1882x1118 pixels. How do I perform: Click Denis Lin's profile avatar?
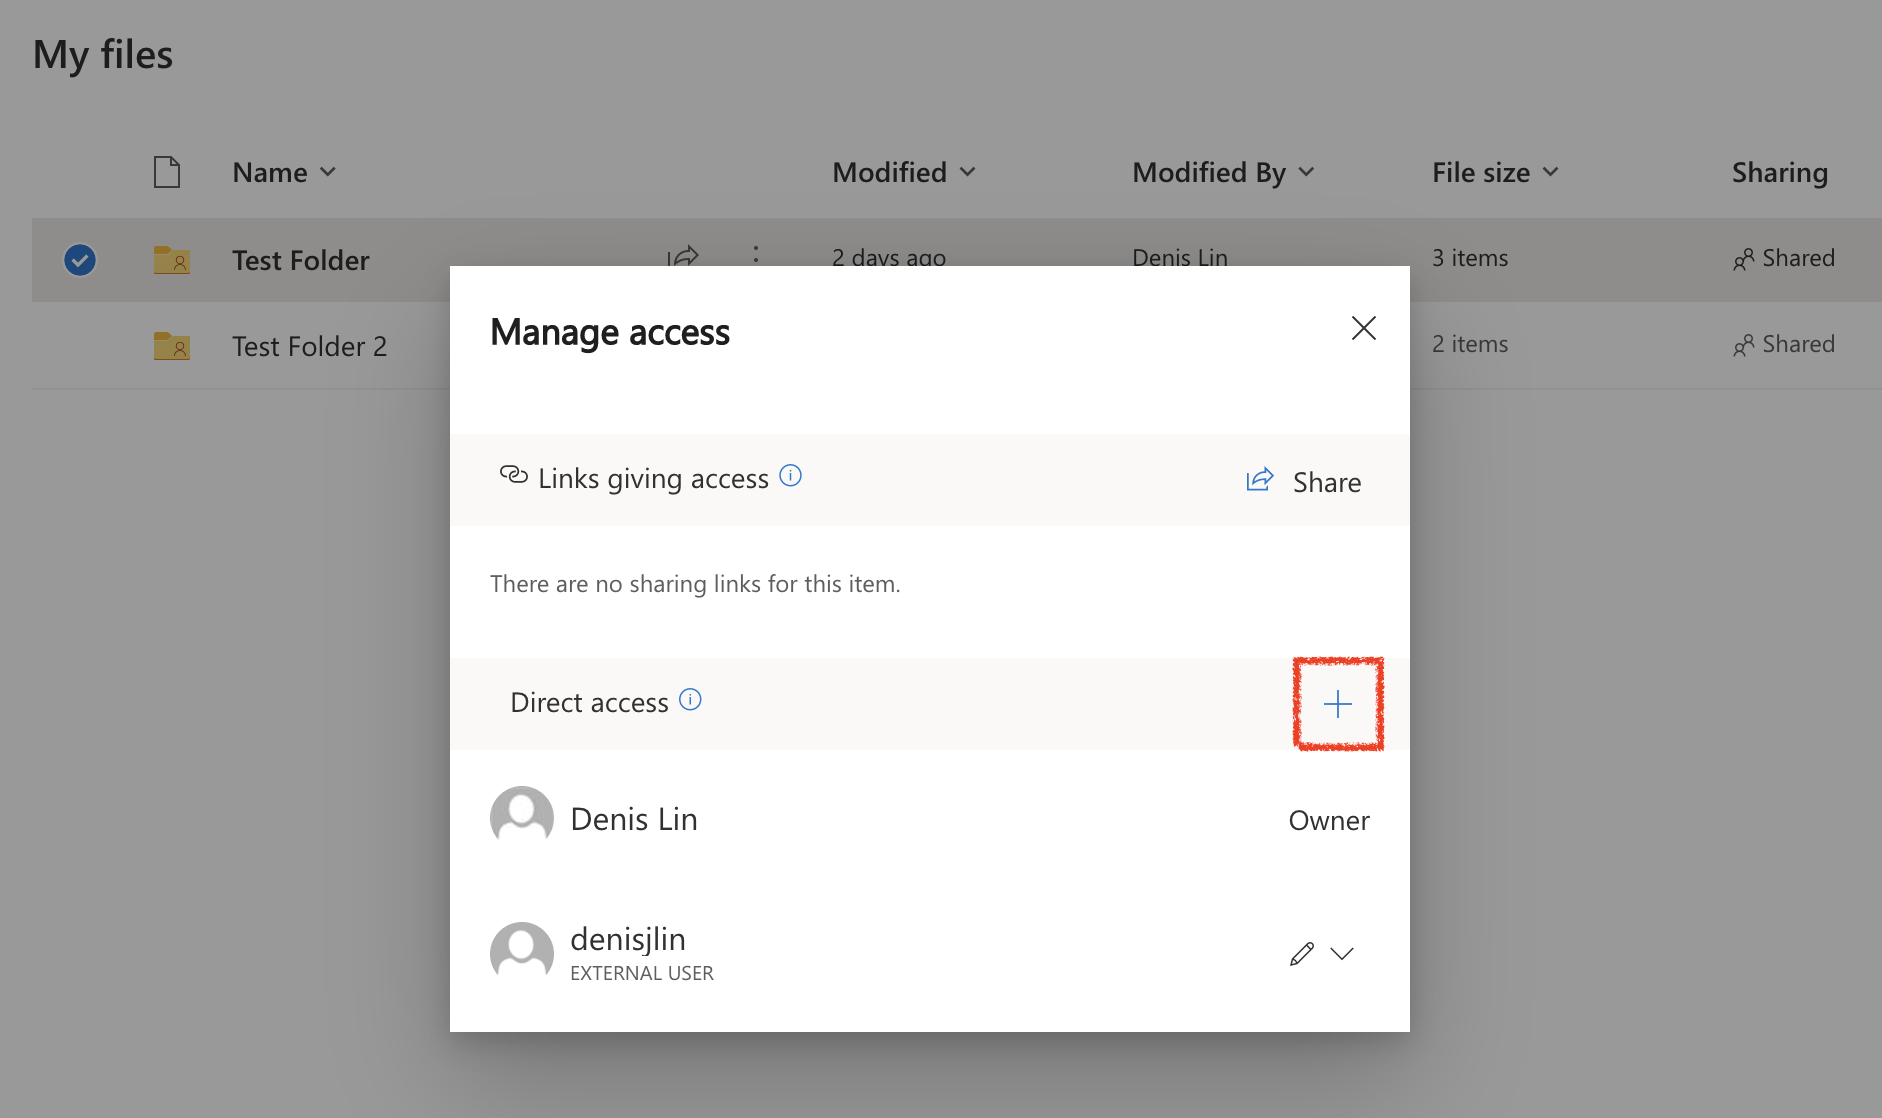pyautogui.click(x=521, y=816)
